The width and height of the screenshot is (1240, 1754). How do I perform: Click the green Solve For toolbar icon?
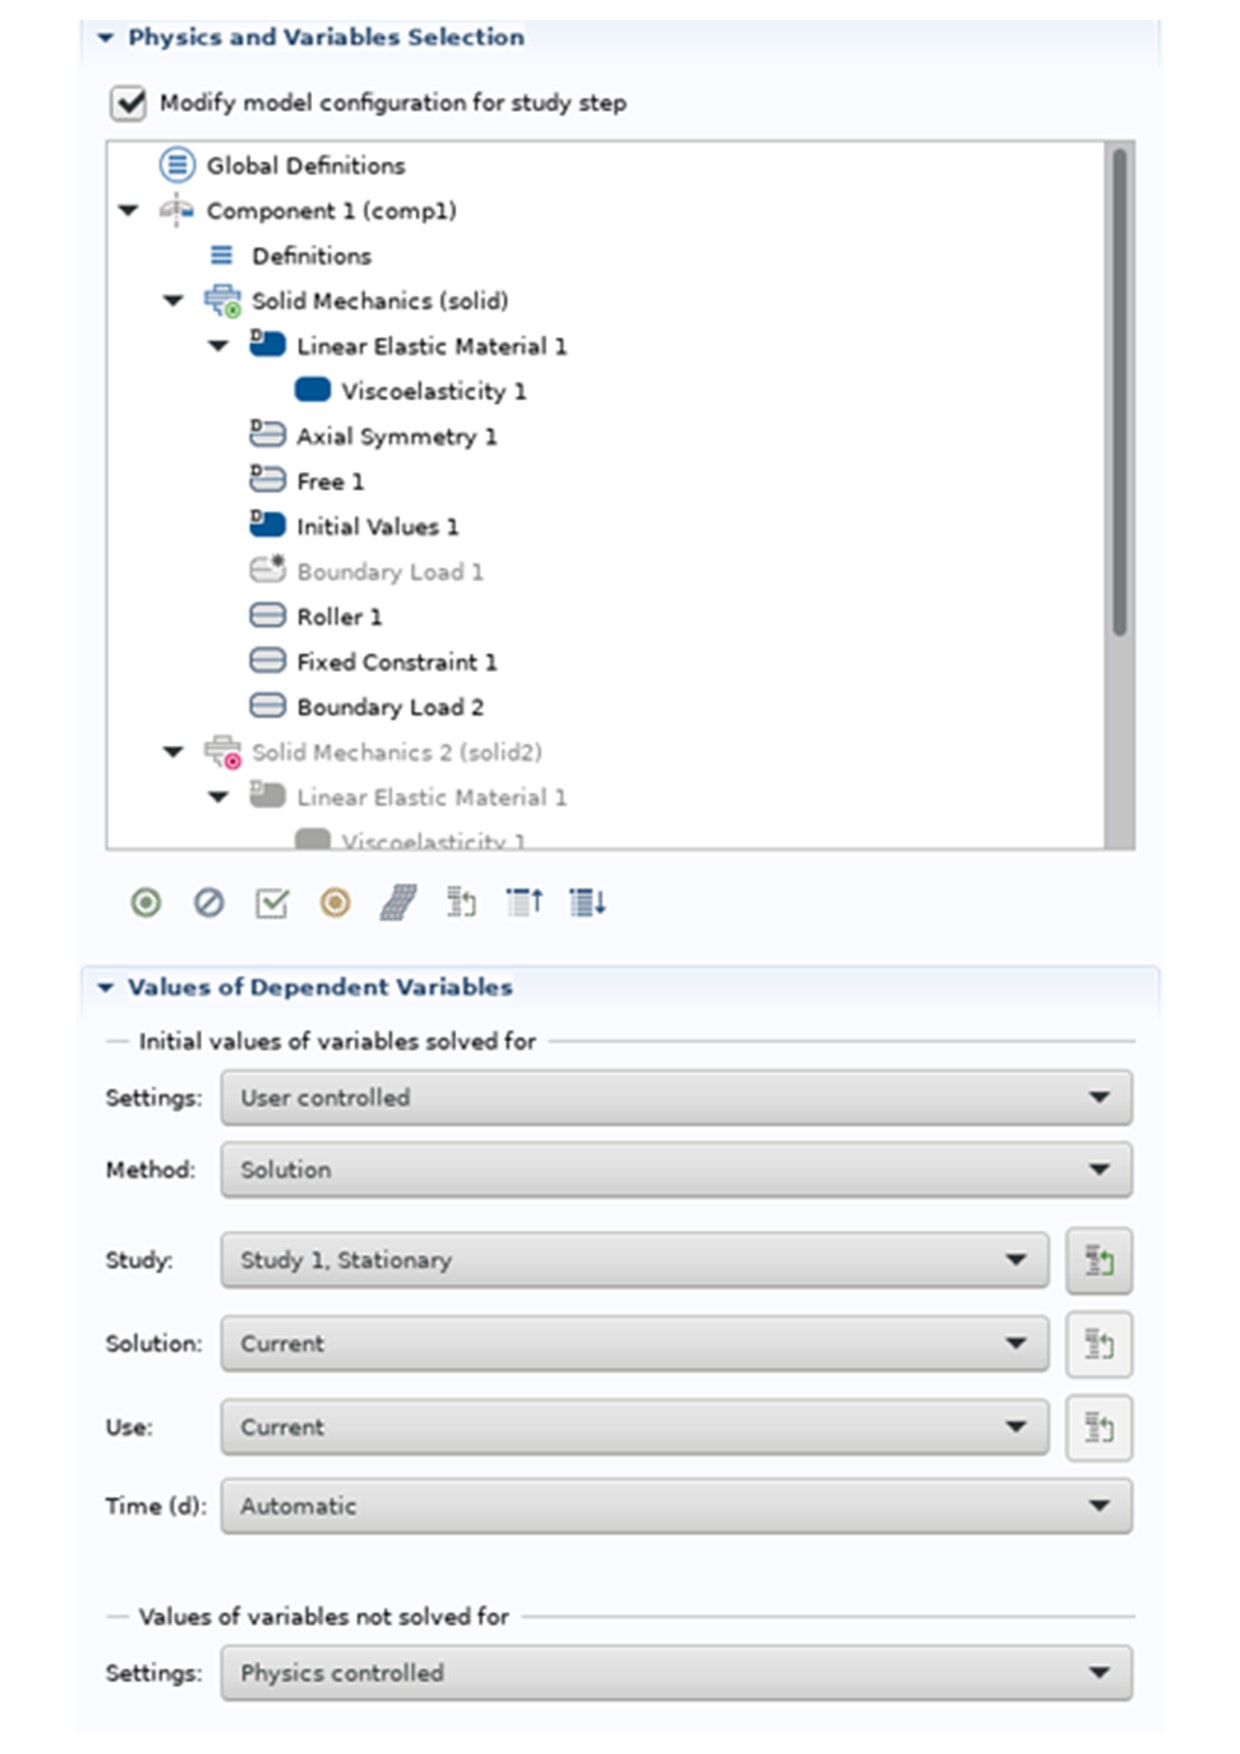(146, 903)
